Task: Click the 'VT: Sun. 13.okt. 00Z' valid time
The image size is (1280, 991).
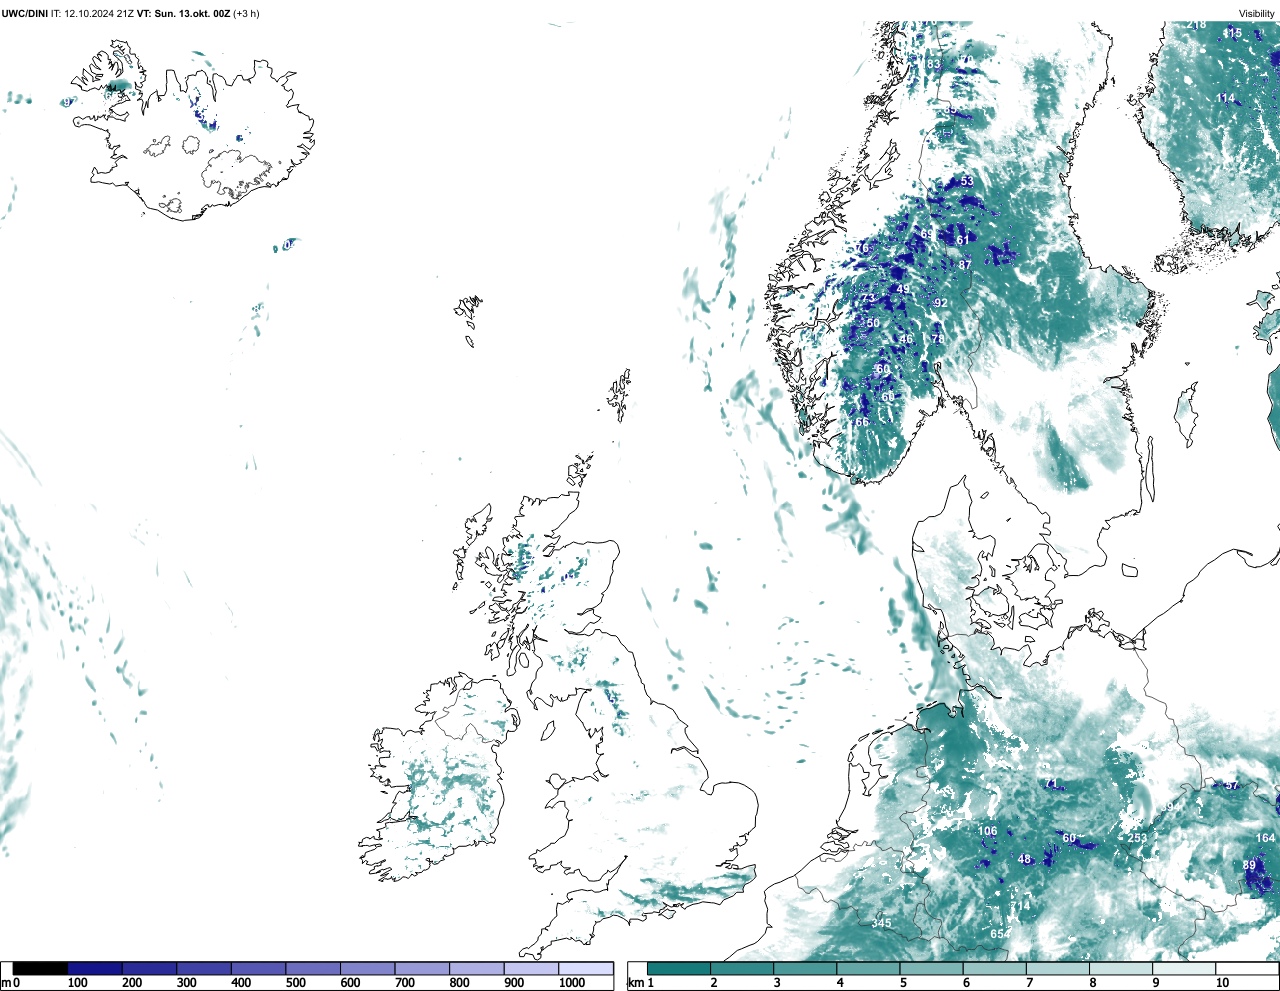Action: tap(183, 14)
